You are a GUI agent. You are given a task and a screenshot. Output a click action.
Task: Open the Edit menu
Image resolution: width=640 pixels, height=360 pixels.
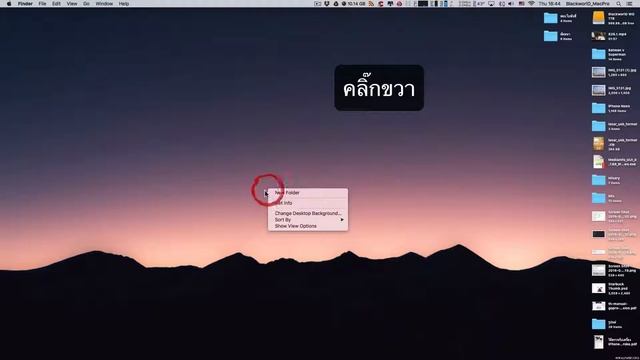click(56, 4)
